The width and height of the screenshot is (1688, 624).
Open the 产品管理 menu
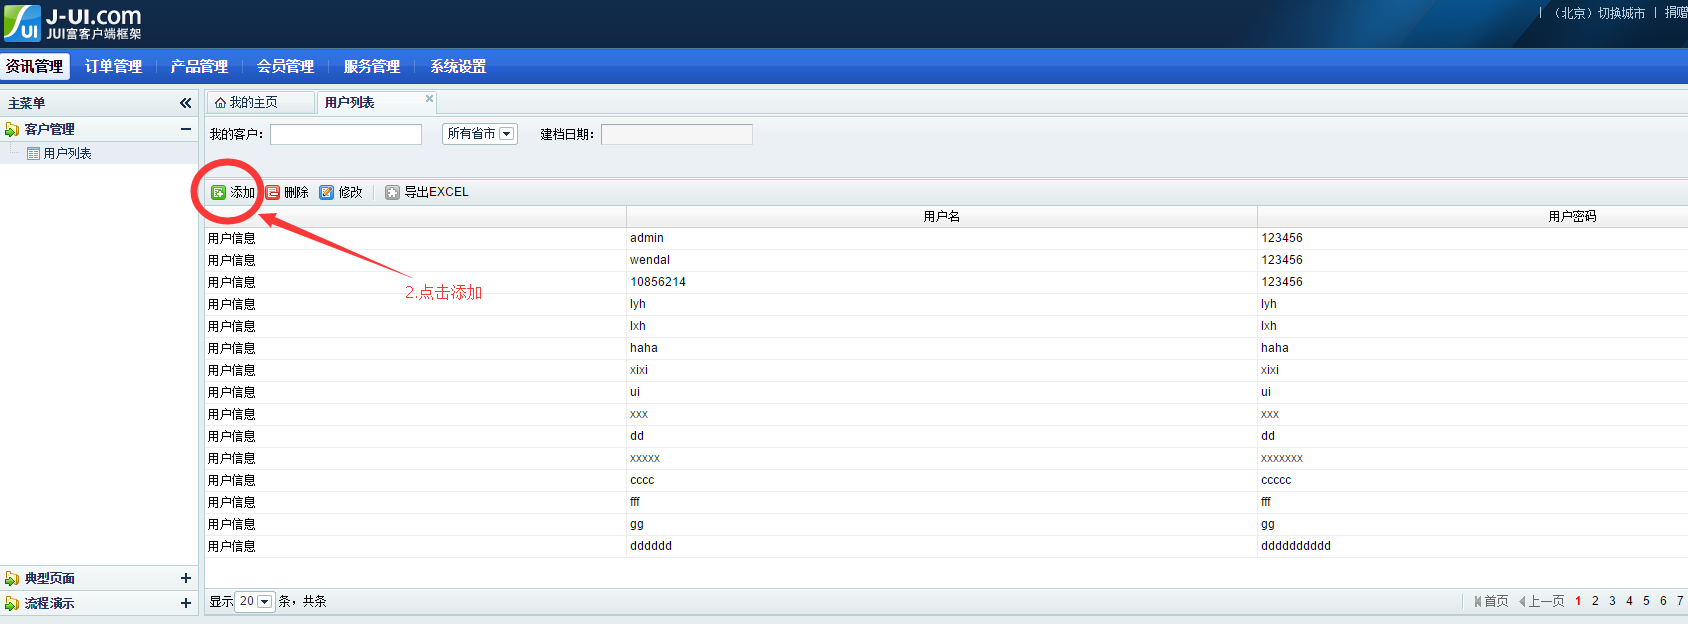(x=199, y=66)
